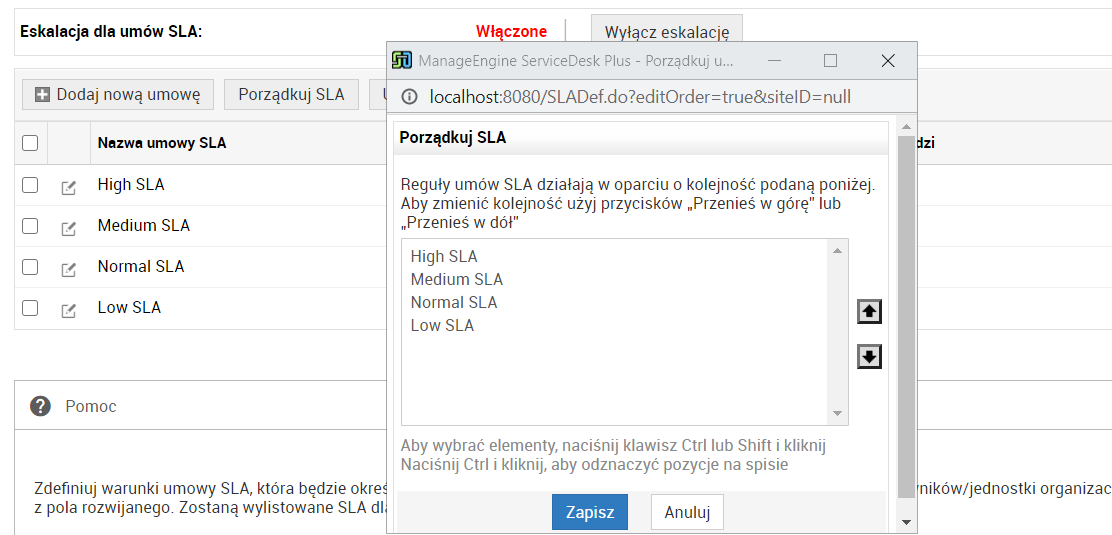Image resolution: width=1112 pixels, height=535 pixels.
Task: Click edit icon for Normal SLA
Action: coord(68,269)
